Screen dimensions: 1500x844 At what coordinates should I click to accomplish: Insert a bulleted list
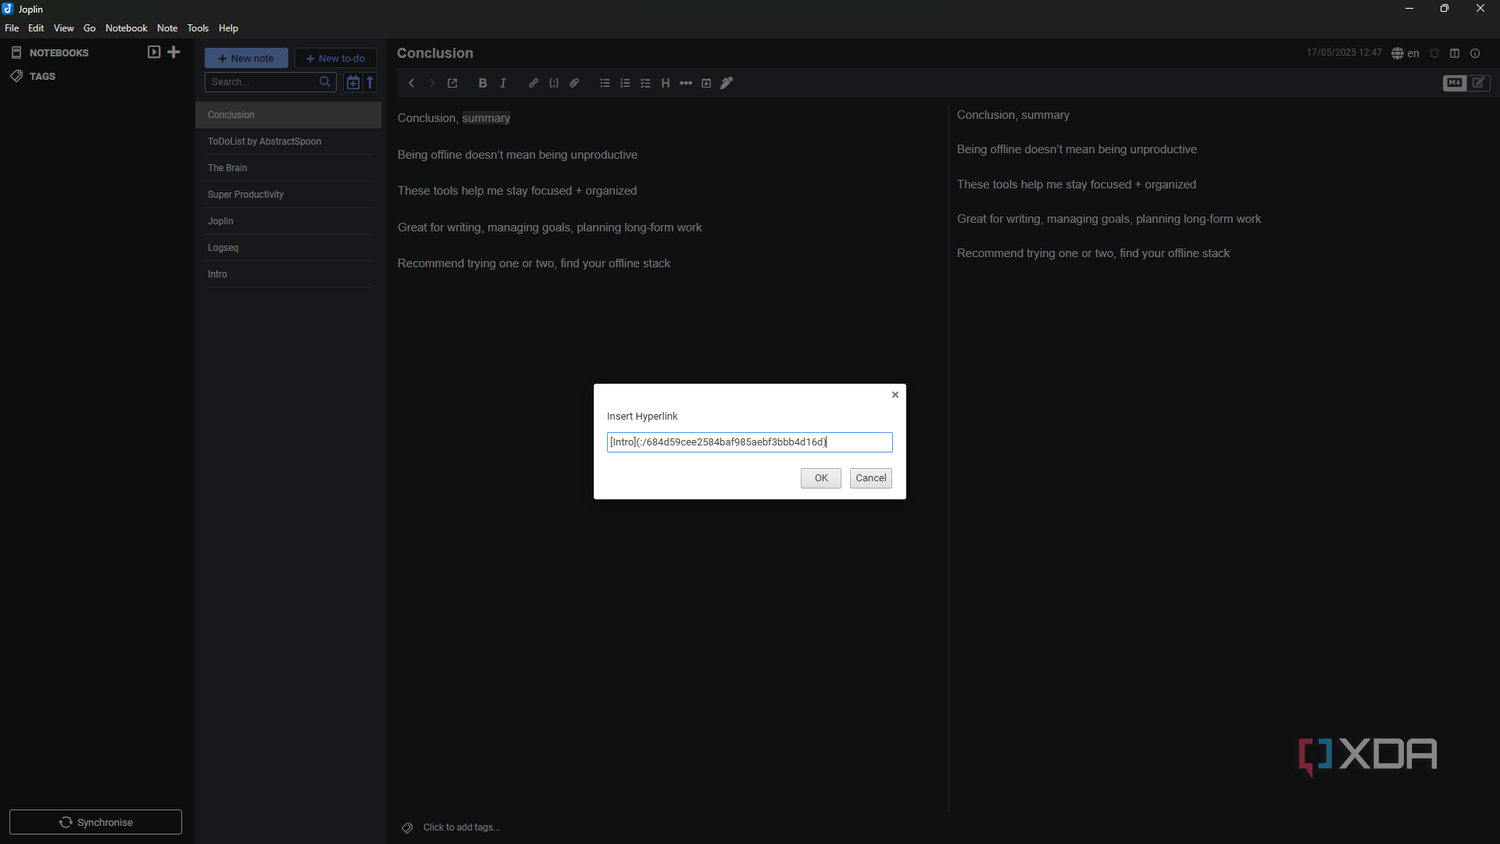pos(605,83)
